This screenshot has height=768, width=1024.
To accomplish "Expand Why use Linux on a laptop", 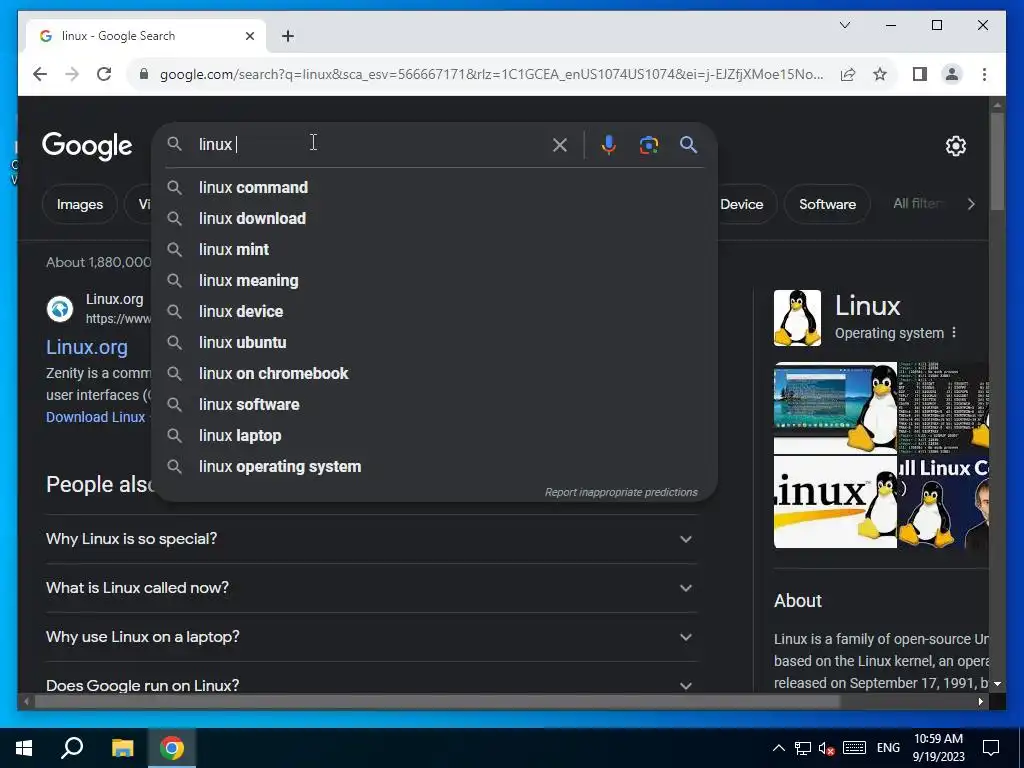I will (371, 637).
